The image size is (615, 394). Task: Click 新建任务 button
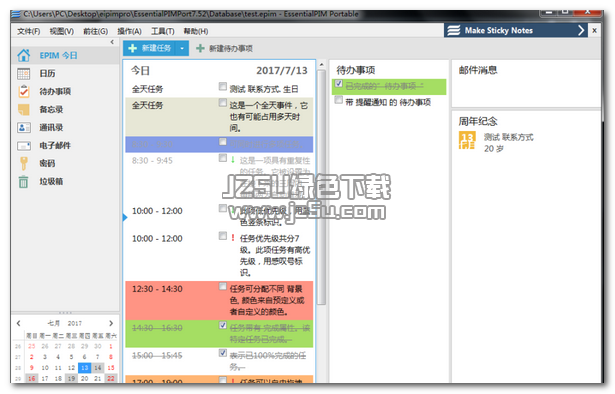coord(150,48)
